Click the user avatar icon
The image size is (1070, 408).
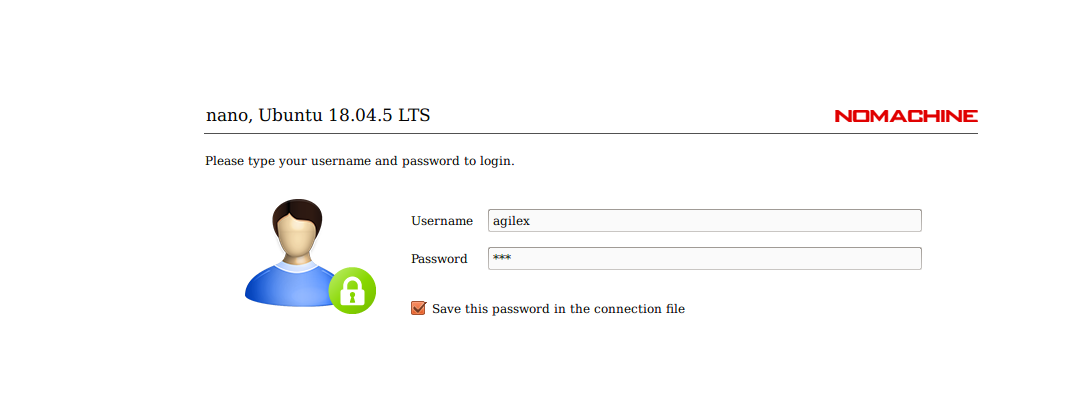pyautogui.click(x=310, y=256)
